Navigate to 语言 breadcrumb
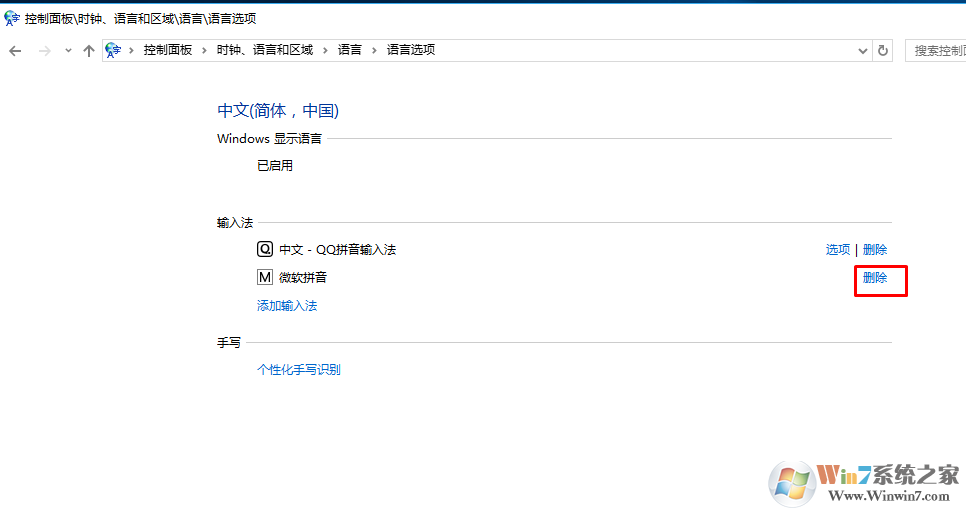The width and height of the screenshot is (966, 510). pos(350,50)
